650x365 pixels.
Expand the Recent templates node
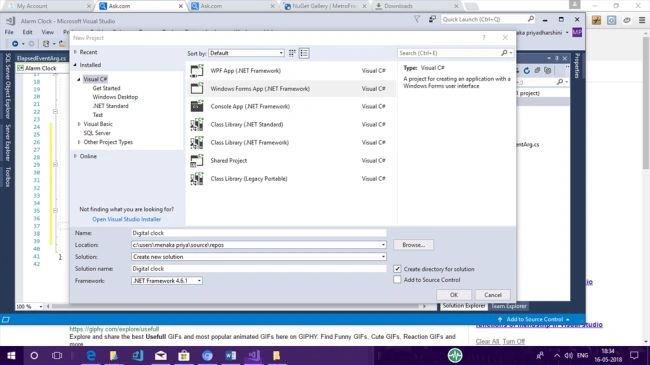click(x=75, y=52)
